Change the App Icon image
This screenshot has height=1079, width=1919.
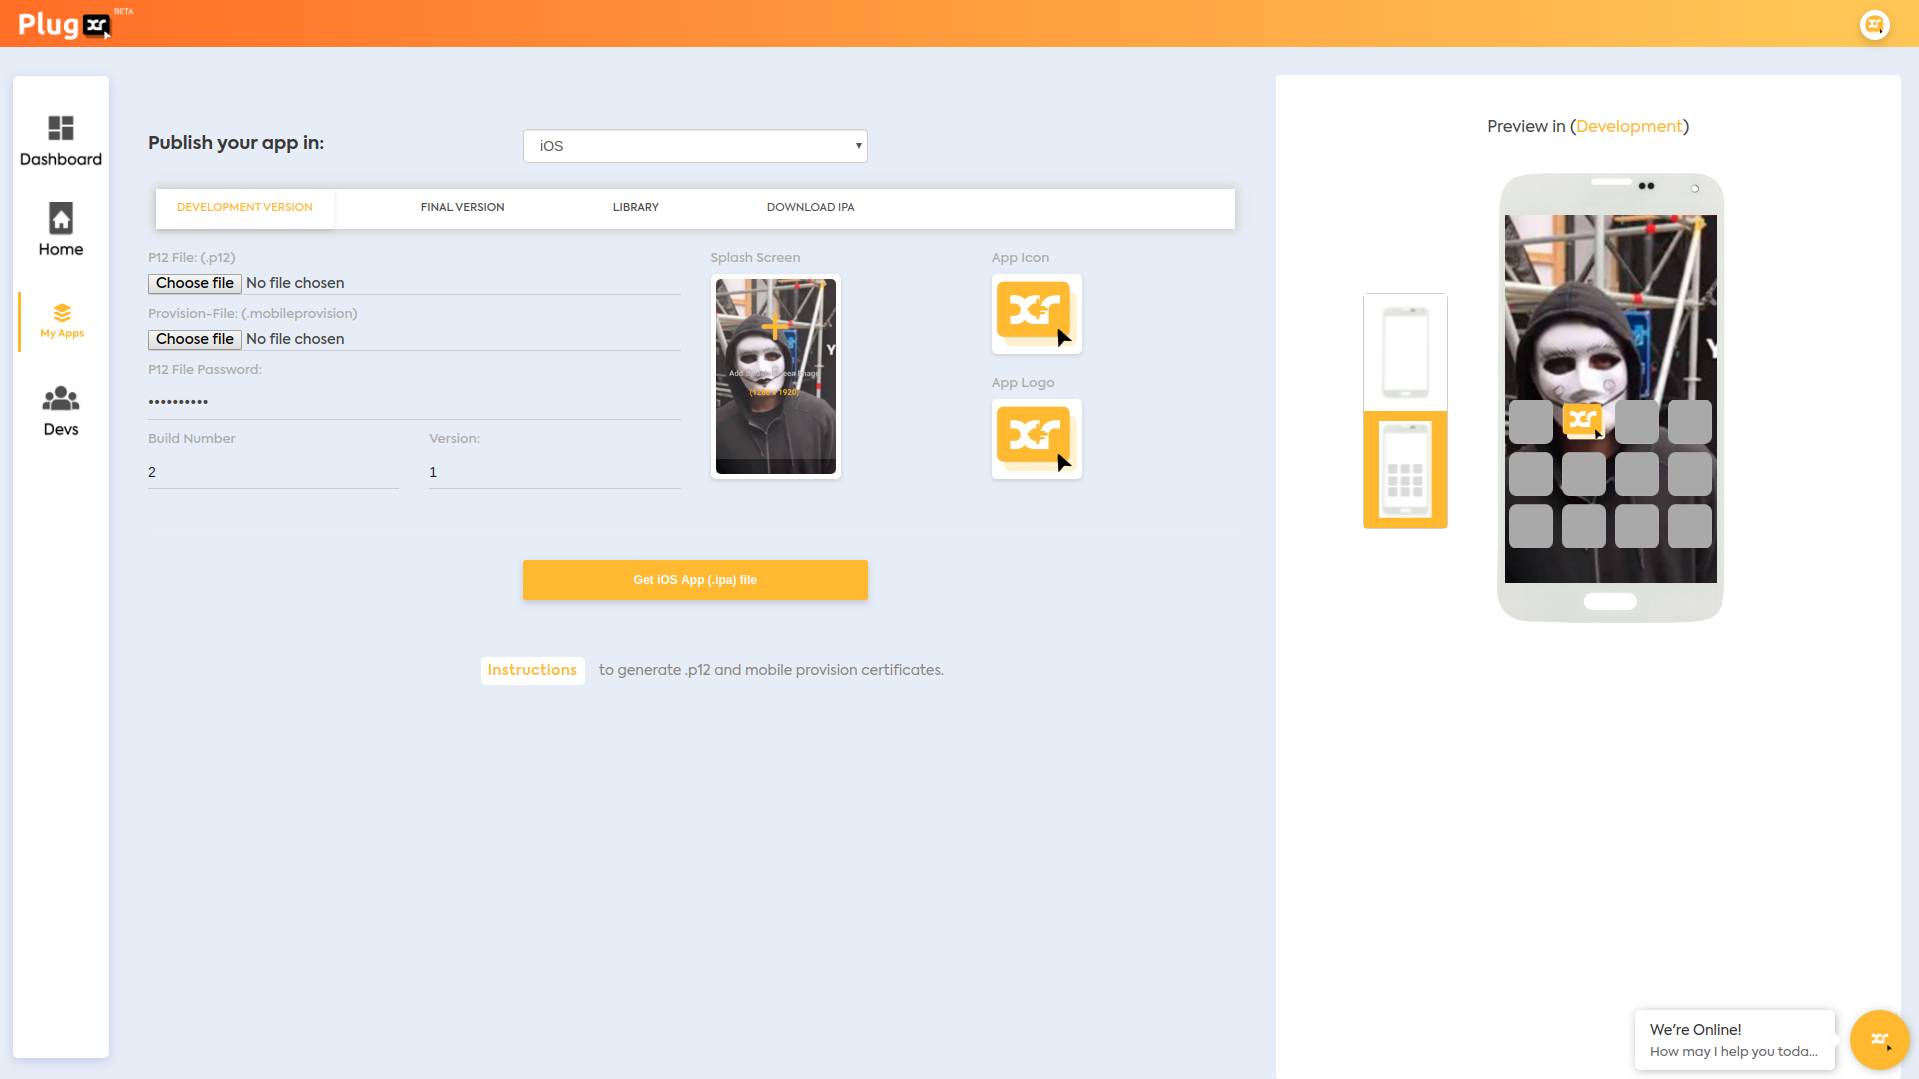1036,314
